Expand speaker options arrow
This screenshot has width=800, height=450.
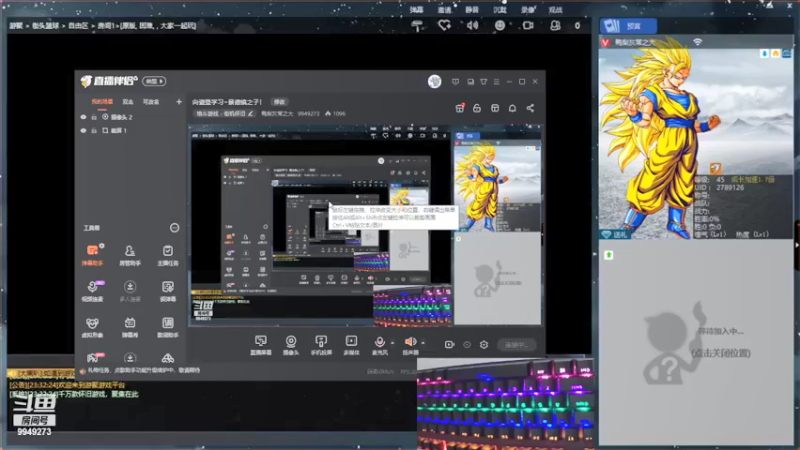point(423,342)
